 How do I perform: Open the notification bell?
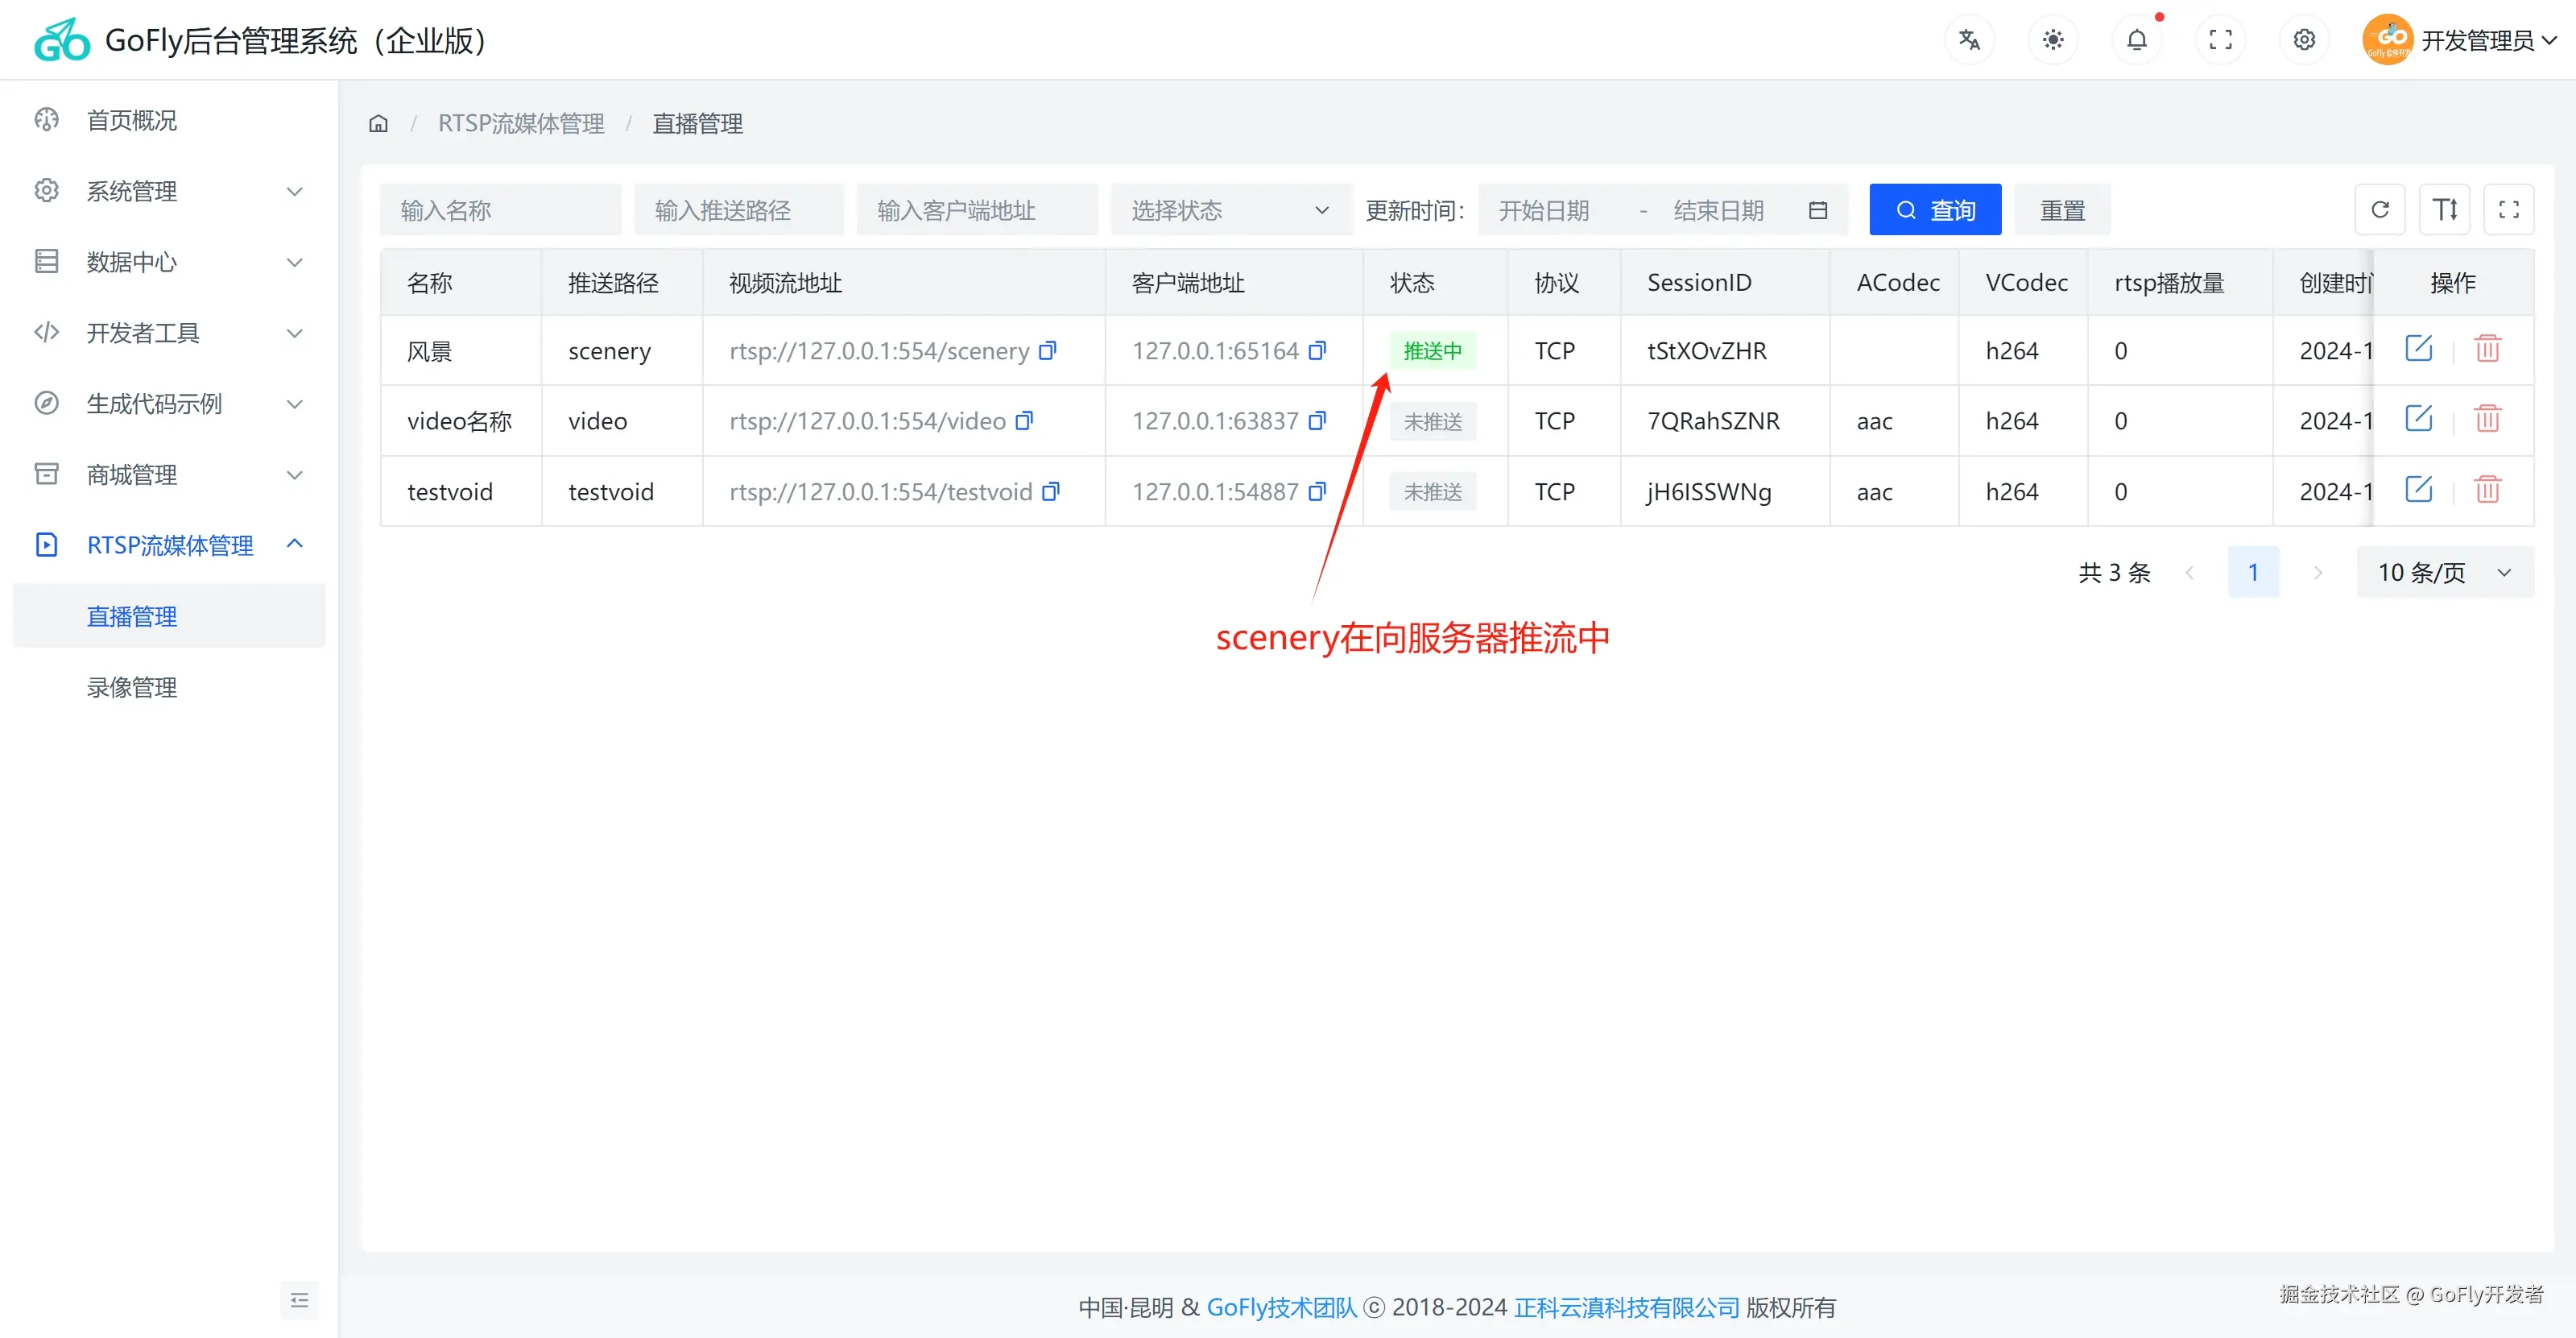2136,40
